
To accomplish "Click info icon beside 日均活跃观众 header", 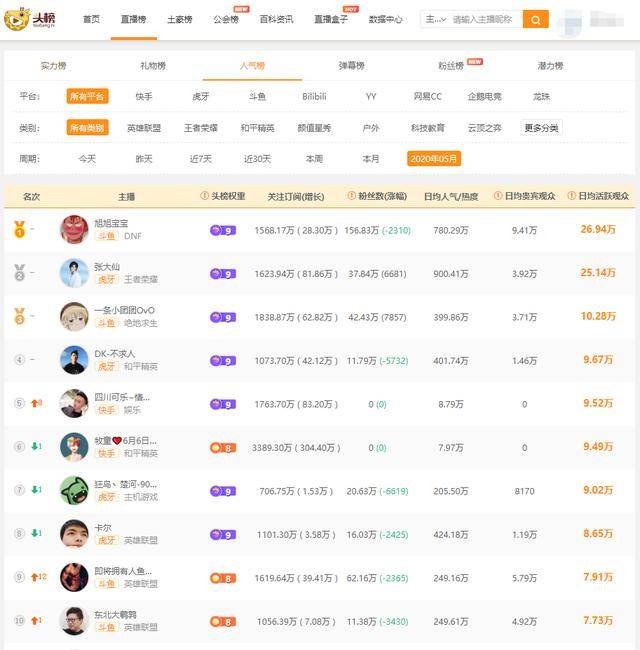I will pyautogui.click(x=571, y=196).
